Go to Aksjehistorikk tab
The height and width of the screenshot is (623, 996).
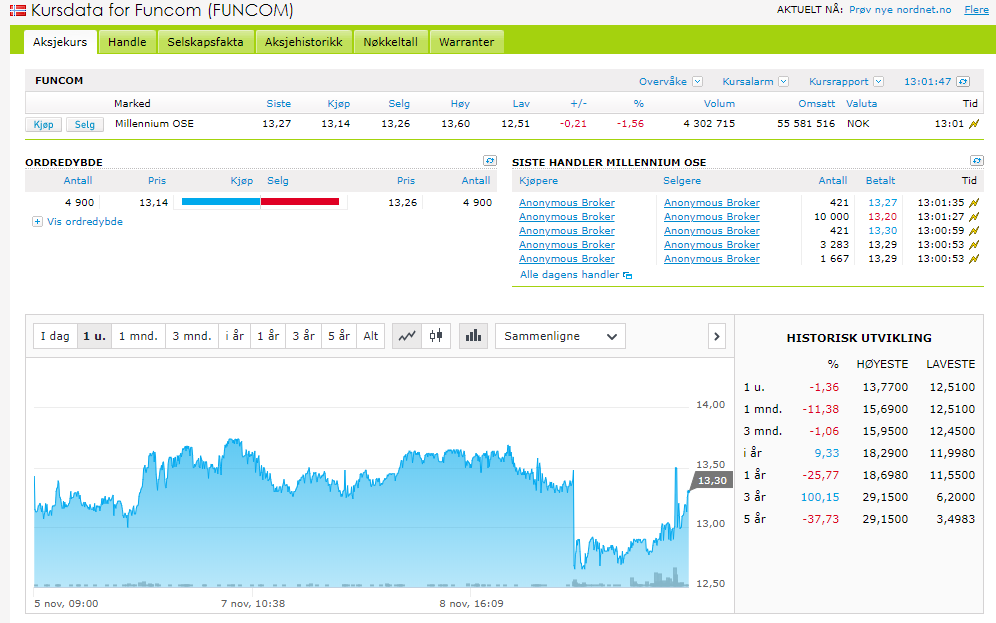(304, 42)
